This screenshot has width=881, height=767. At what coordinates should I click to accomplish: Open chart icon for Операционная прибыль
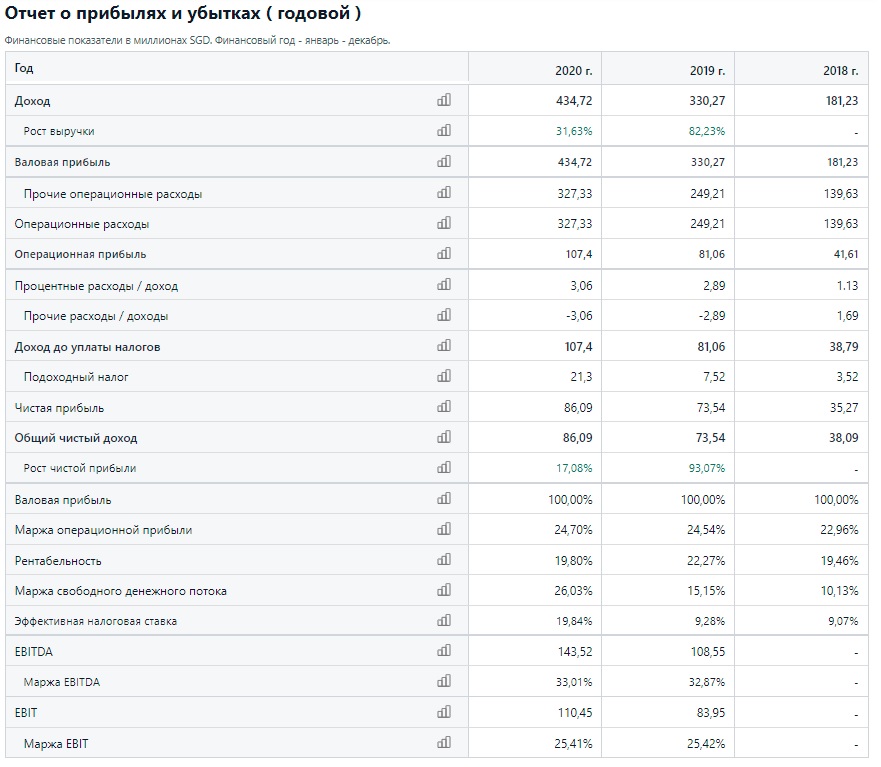[444, 253]
